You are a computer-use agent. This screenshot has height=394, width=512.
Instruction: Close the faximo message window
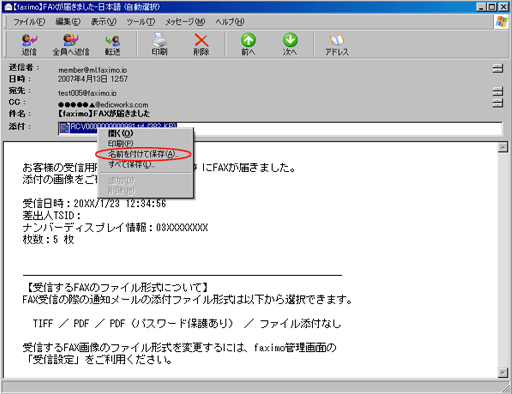click(503, 7)
